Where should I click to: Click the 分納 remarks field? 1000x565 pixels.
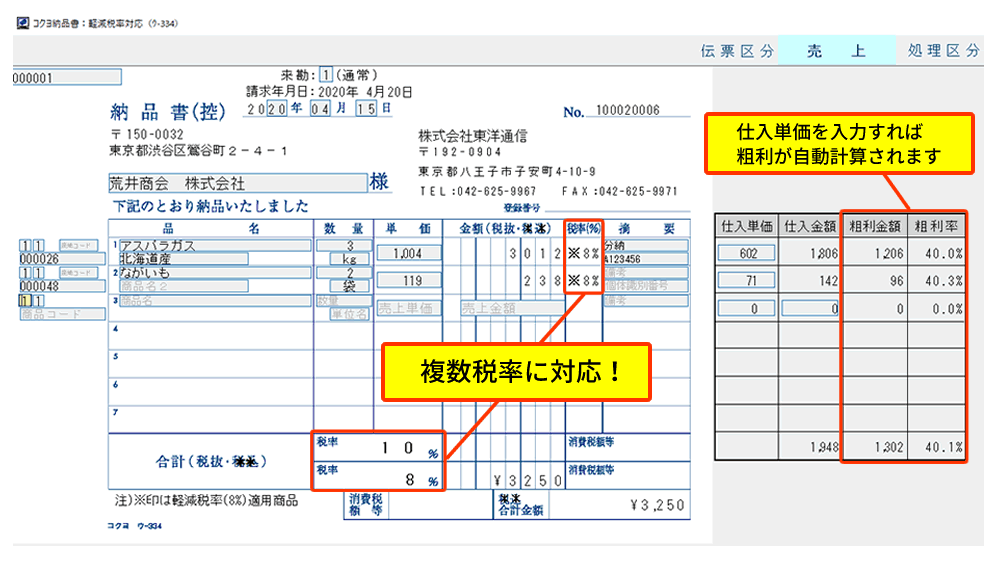[645, 245]
